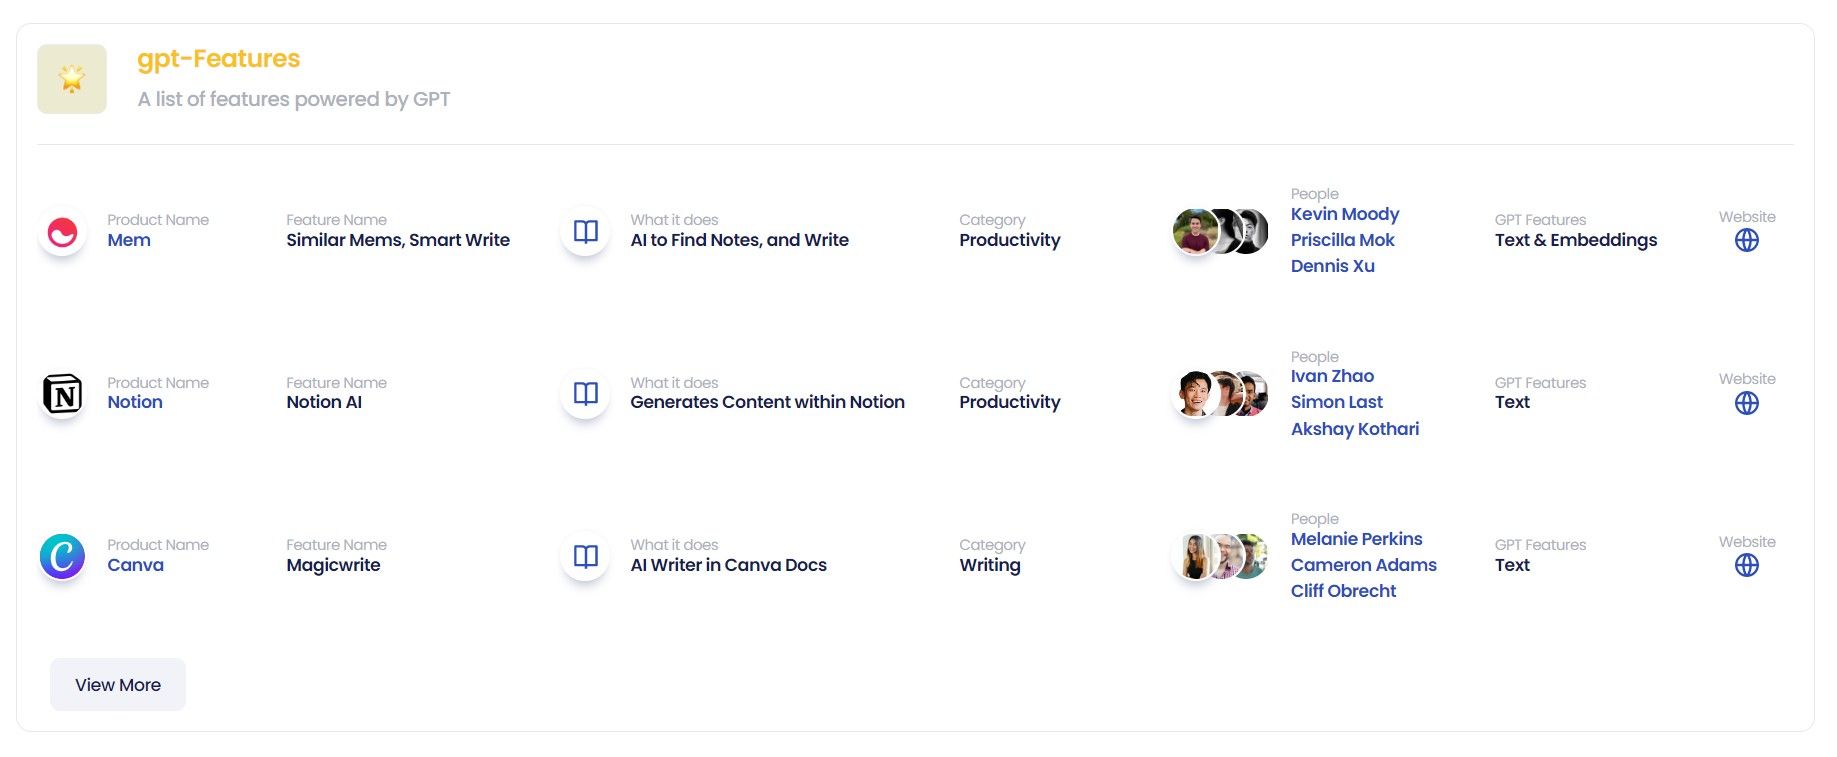Open the Canva product name link
This screenshot has width=1837, height=757.
pyautogui.click(x=136, y=565)
